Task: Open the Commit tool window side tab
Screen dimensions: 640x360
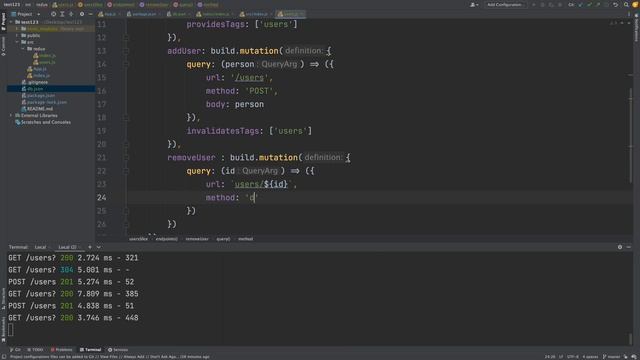Action: click(3, 46)
